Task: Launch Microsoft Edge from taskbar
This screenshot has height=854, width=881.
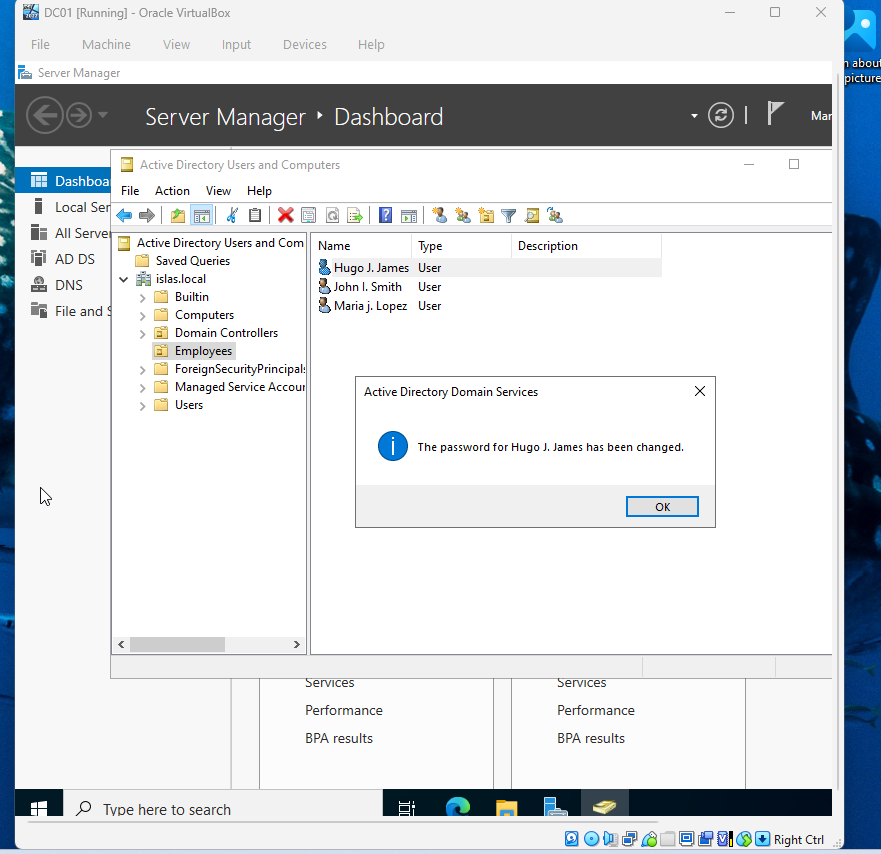Action: (x=457, y=807)
